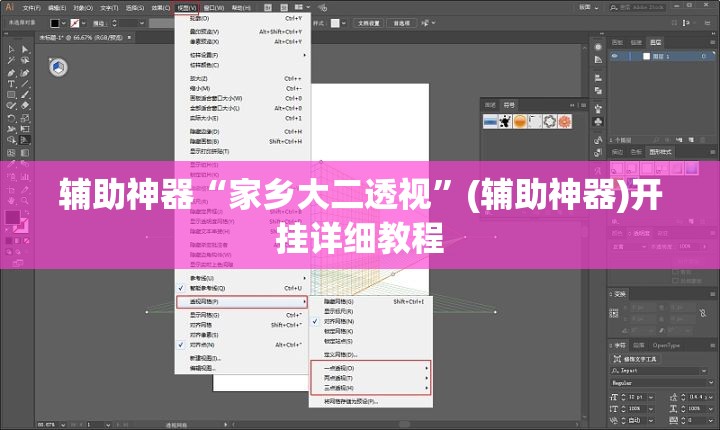The height and width of the screenshot is (430, 720).
Task: Select the Line Segment tool
Action: (25, 84)
